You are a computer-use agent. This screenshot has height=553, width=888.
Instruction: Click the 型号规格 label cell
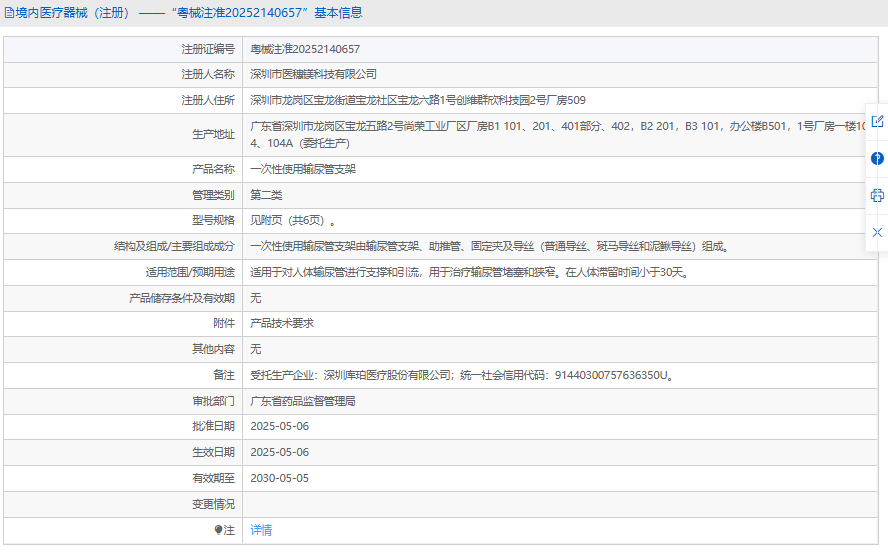[x=123, y=221]
